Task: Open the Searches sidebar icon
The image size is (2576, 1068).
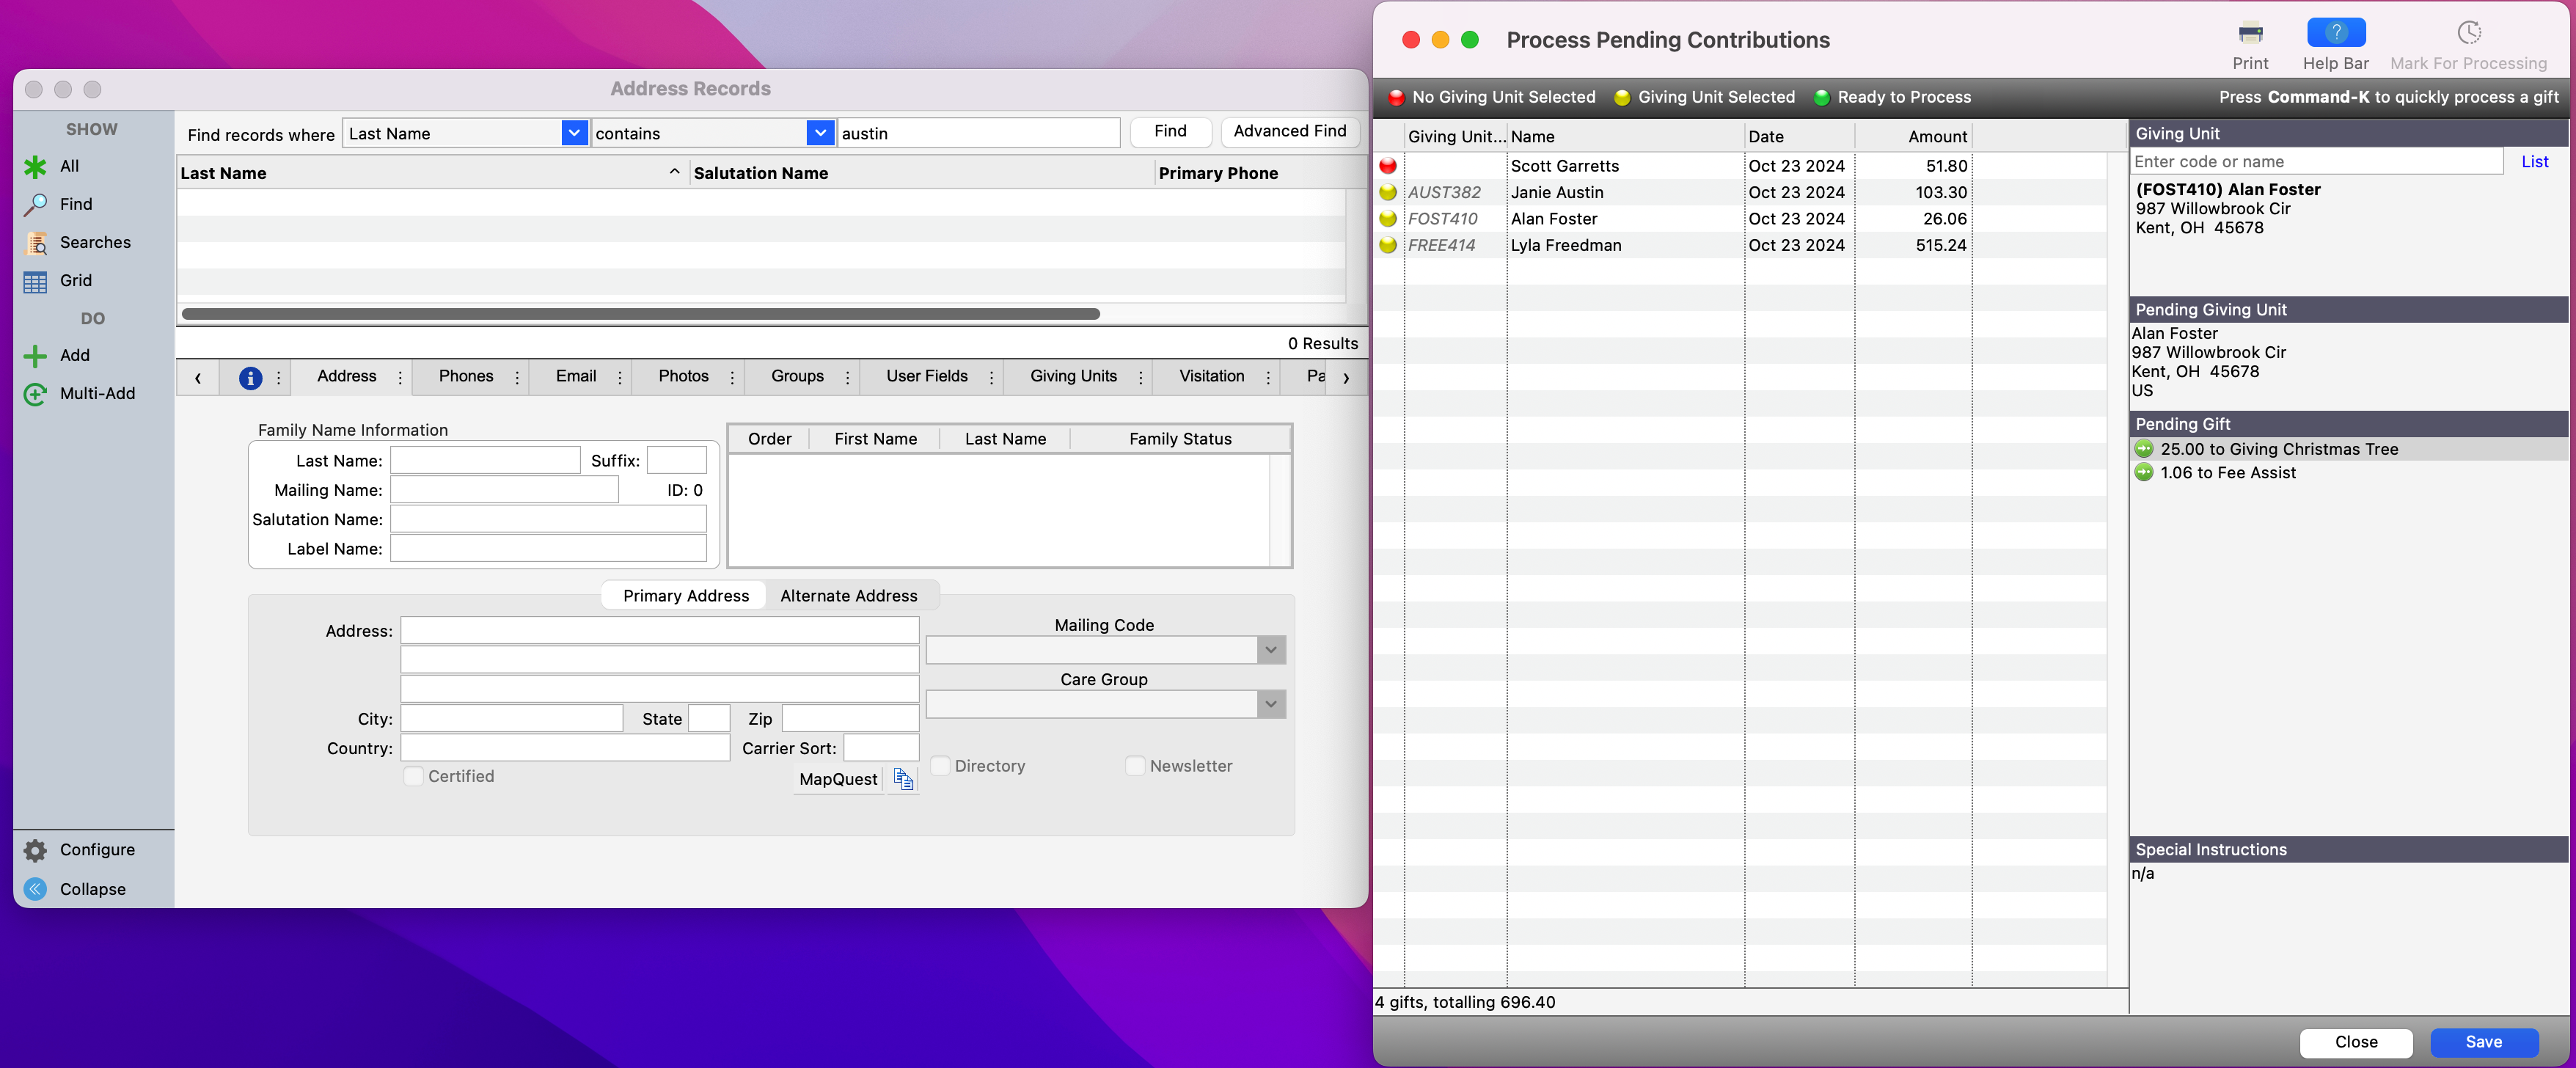Action: (x=36, y=243)
